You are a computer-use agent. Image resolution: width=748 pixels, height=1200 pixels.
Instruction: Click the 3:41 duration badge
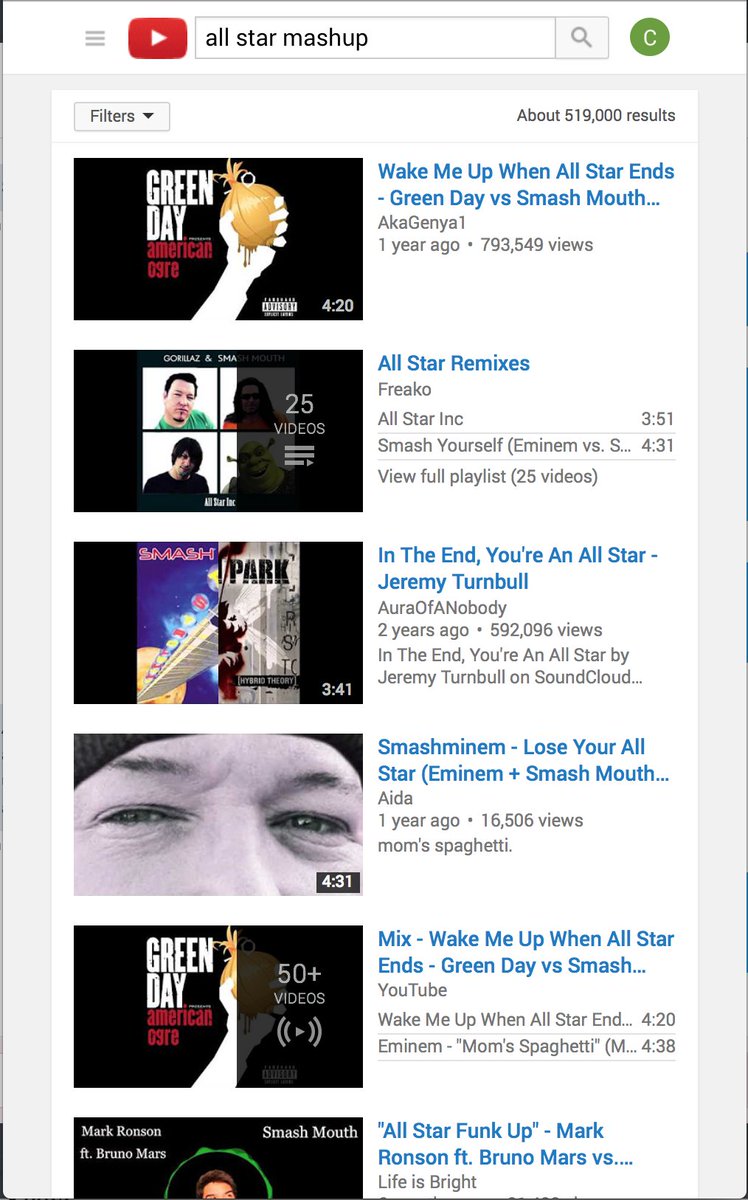[x=337, y=689]
